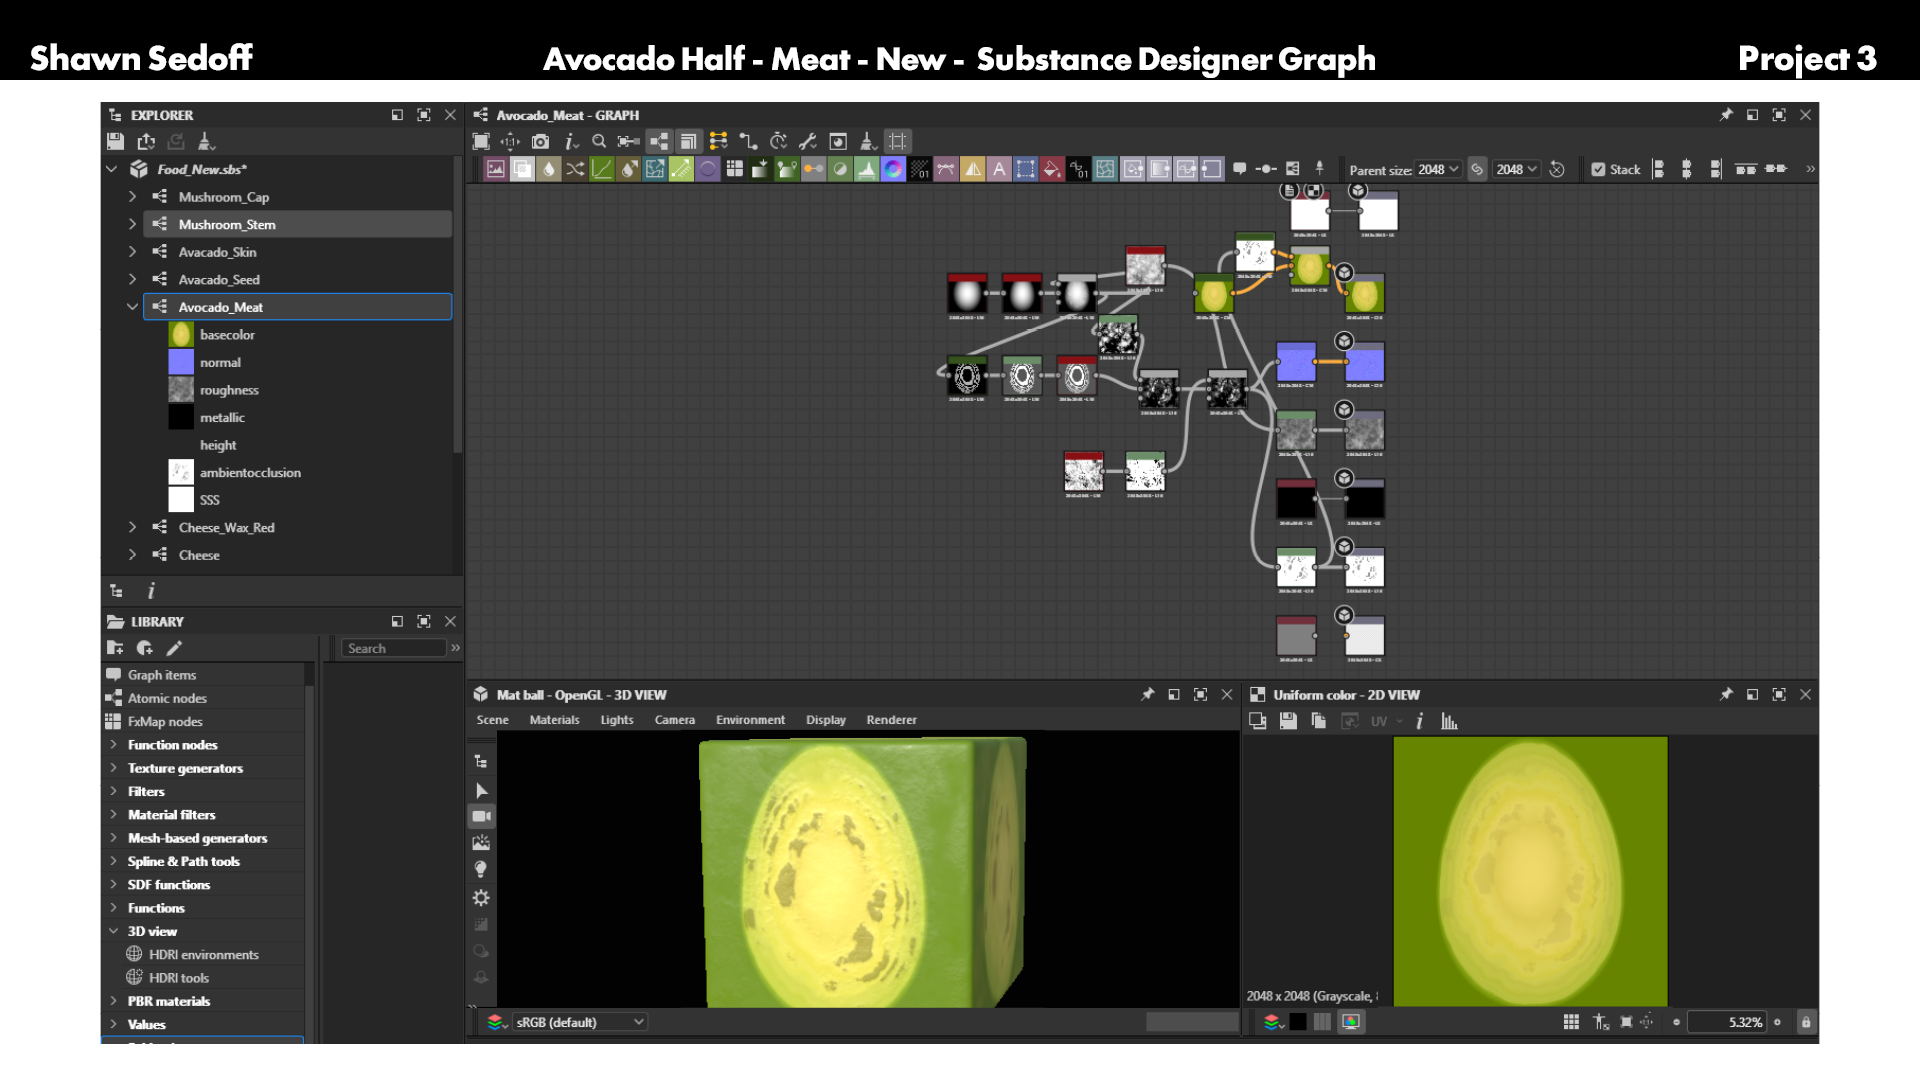Add a Curve node from the node toolbar
1920x1080 pixels.
pos(602,169)
